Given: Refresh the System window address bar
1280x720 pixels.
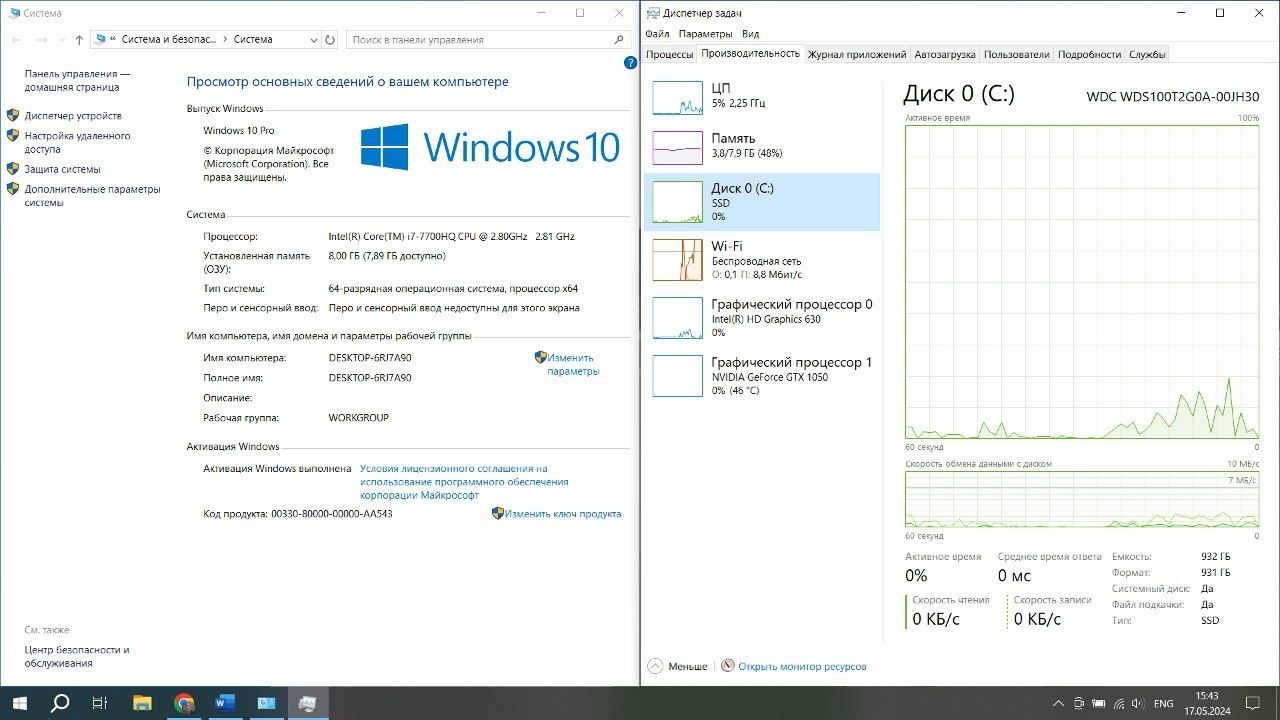Looking at the screenshot, I should coord(330,40).
